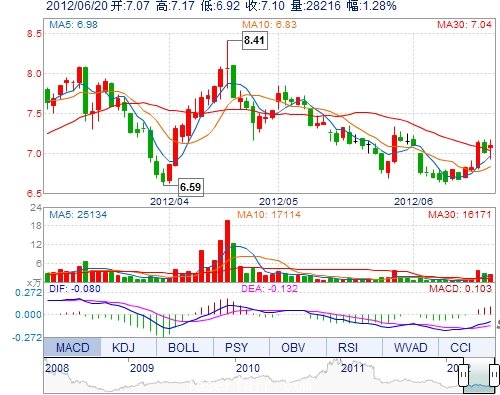Click the right range slider handle
Viewport: 500px width, 395px height.
(494, 375)
